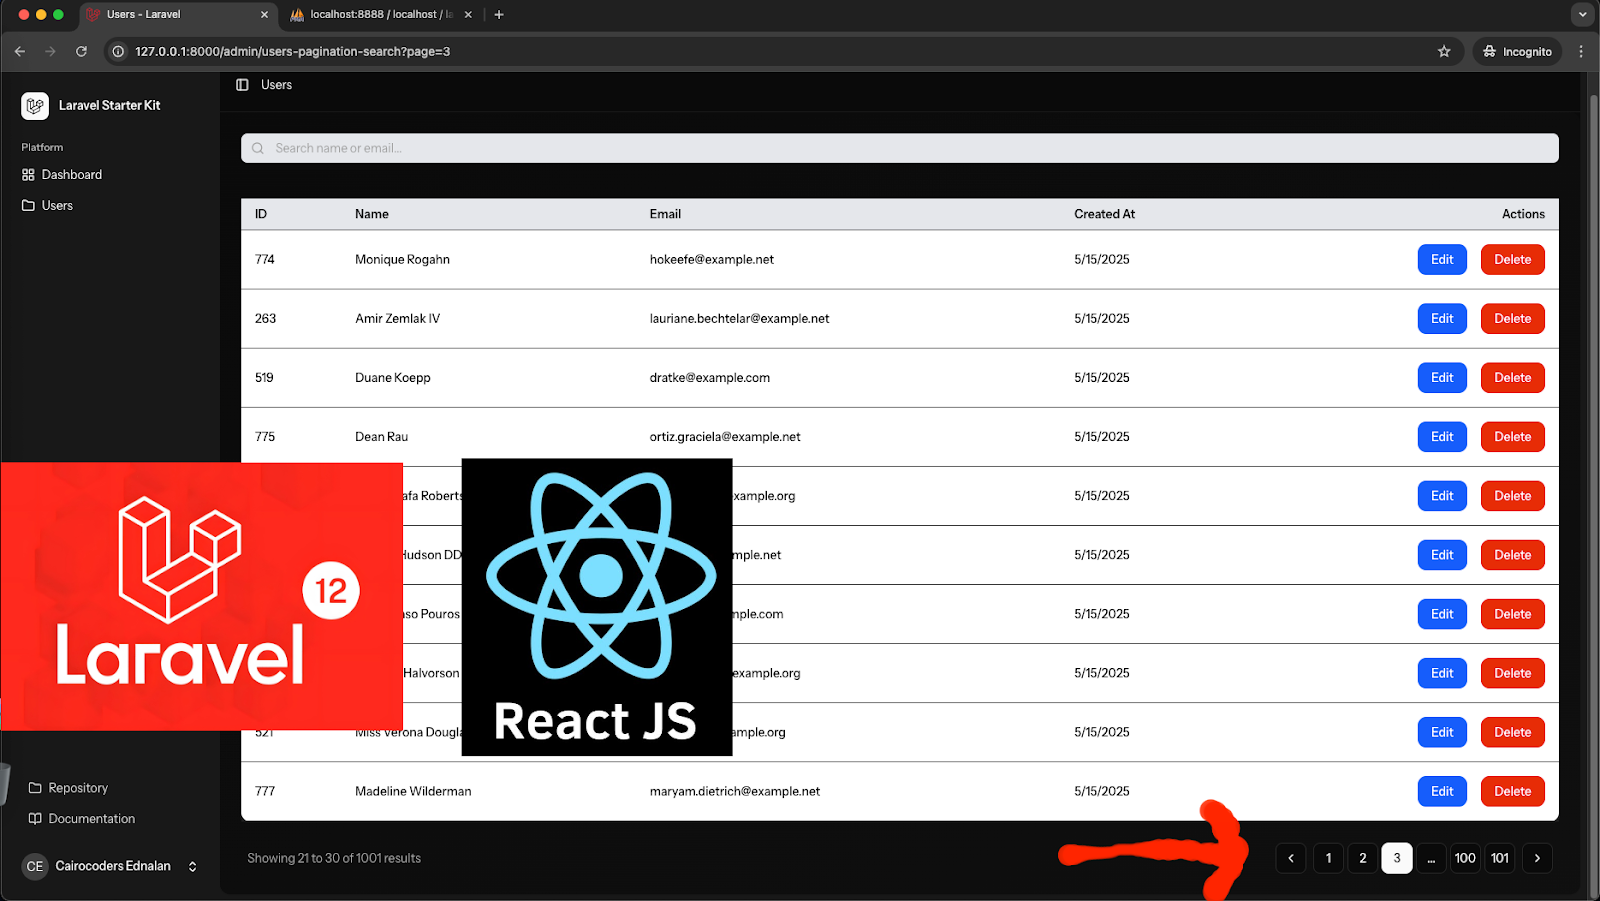Edit the user in the Miss Verona row
The width and height of the screenshot is (1600, 901).
pyautogui.click(x=1442, y=732)
